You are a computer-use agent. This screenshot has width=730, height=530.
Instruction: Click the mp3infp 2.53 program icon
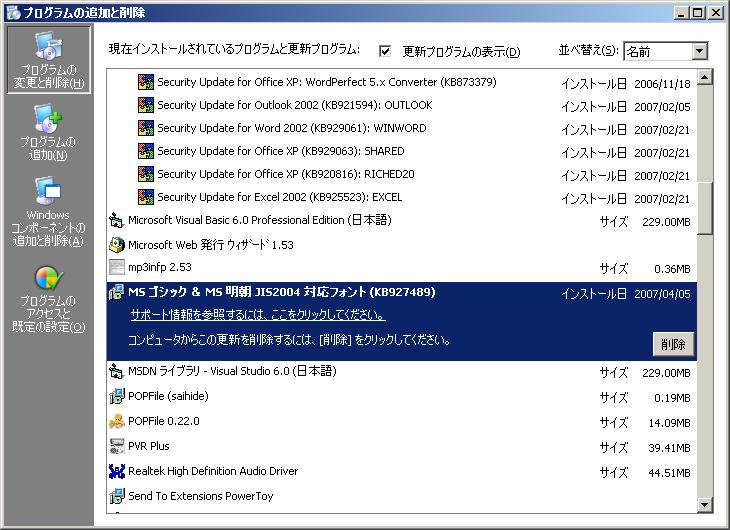pyautogui.click(x=117, y=268)
